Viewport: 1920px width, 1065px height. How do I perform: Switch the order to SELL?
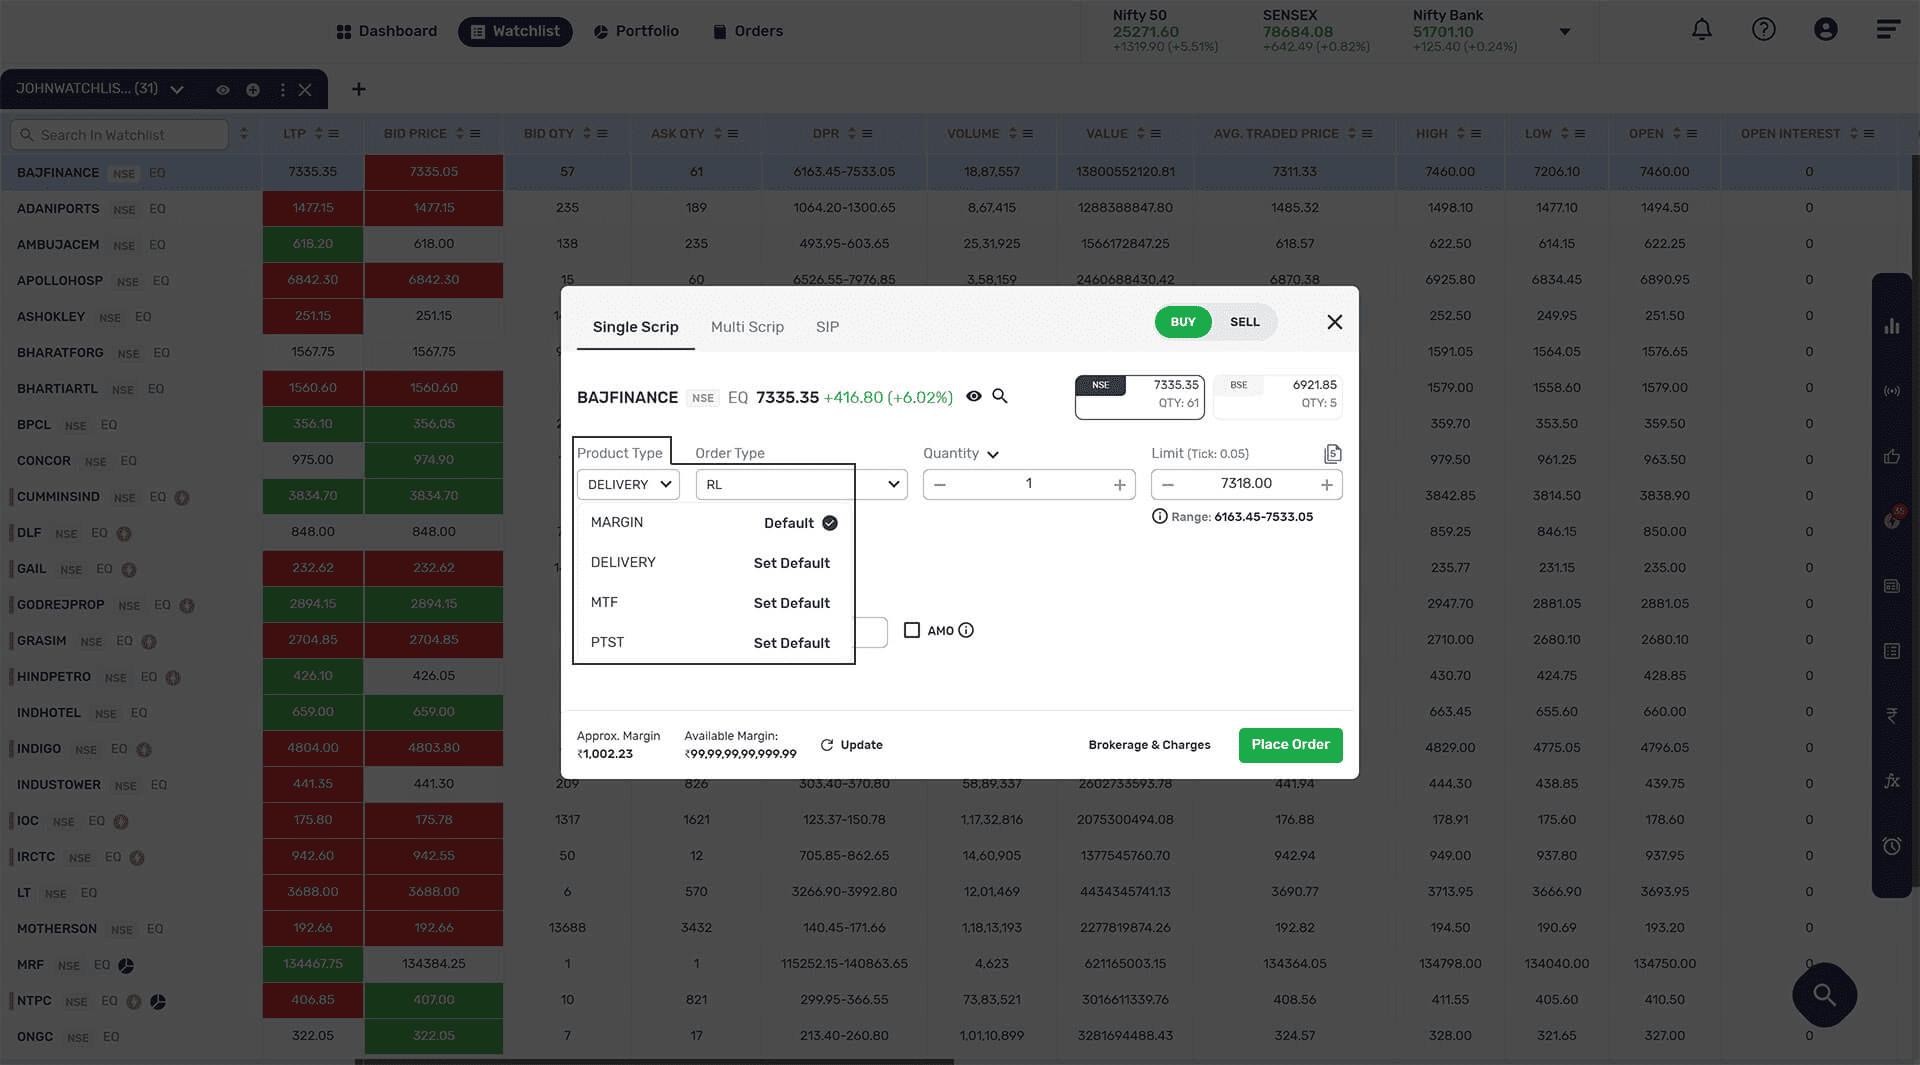point(1245,322)
